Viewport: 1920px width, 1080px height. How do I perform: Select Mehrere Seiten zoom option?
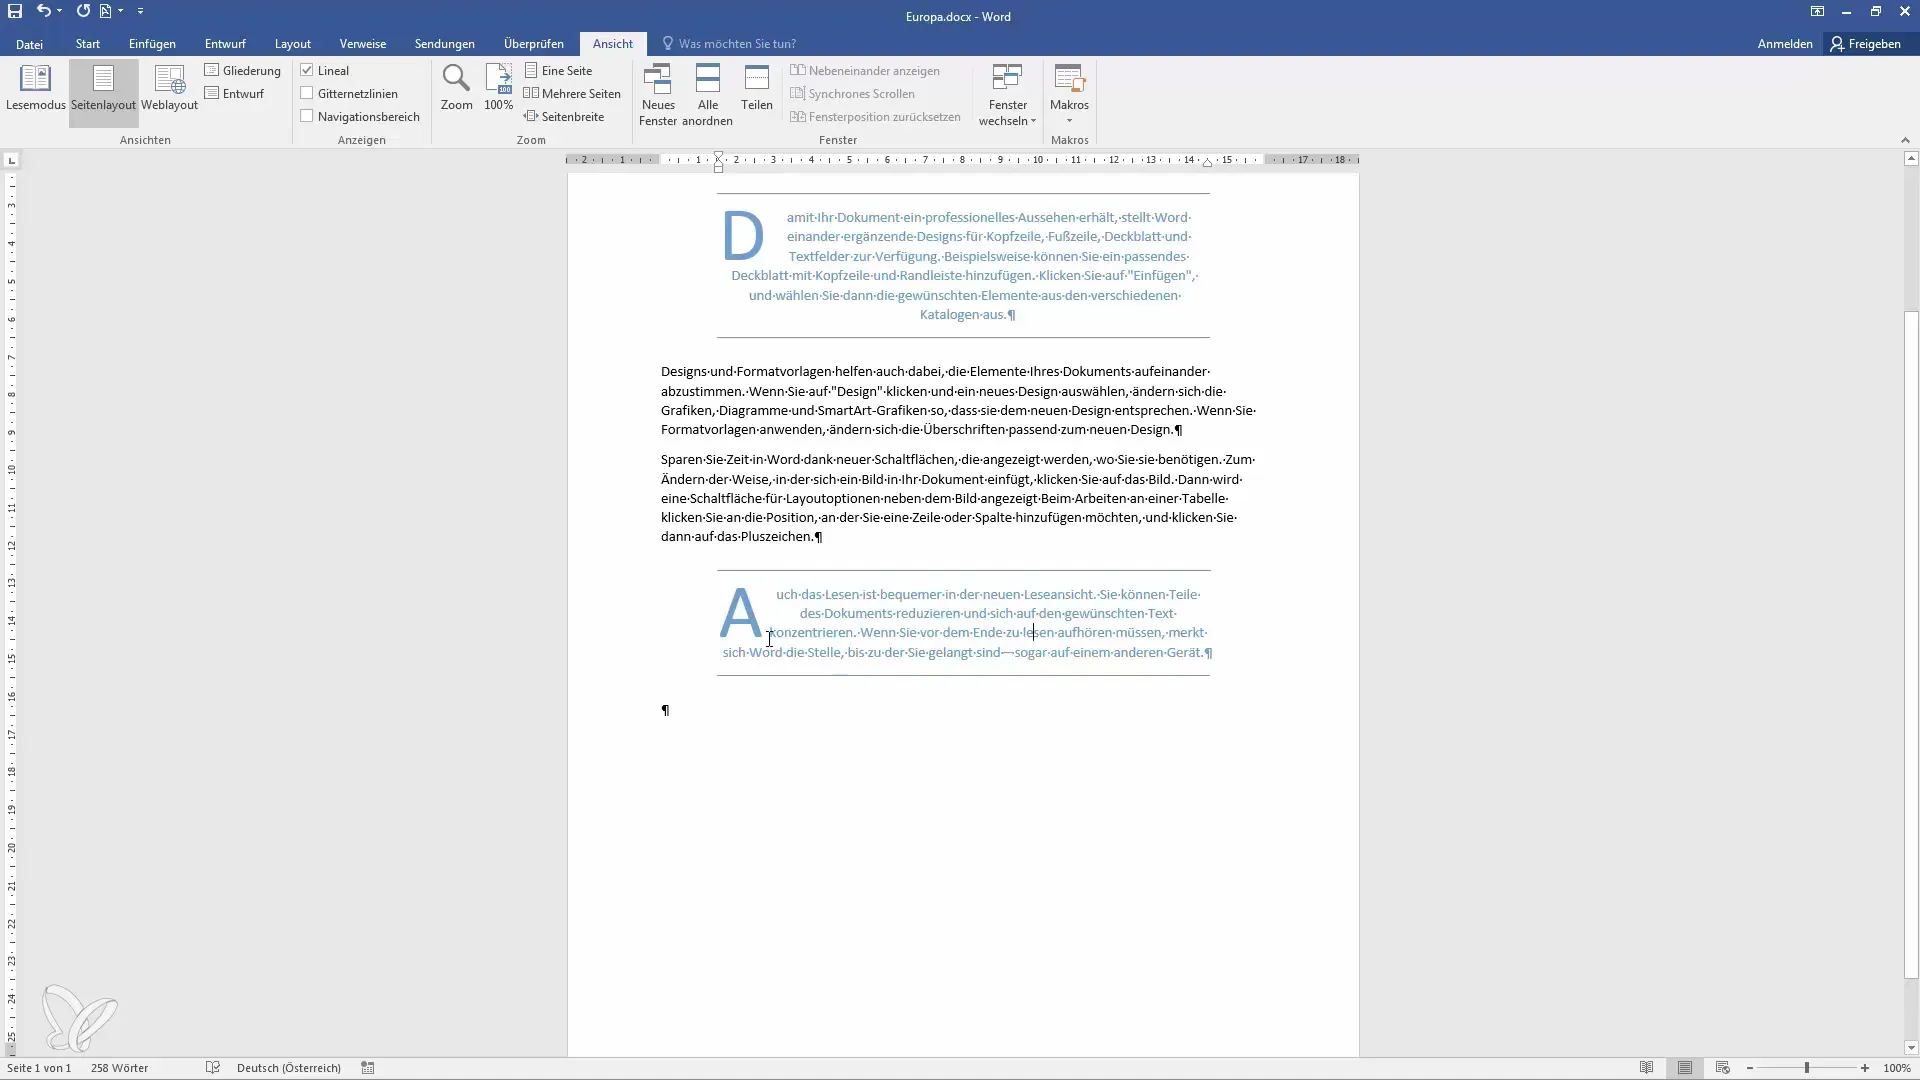[572, 93]
